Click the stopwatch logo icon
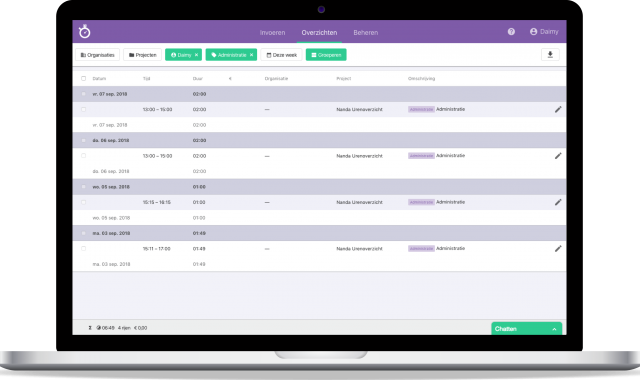This screenshot has height=380, width=640. [x=84, y=31]
